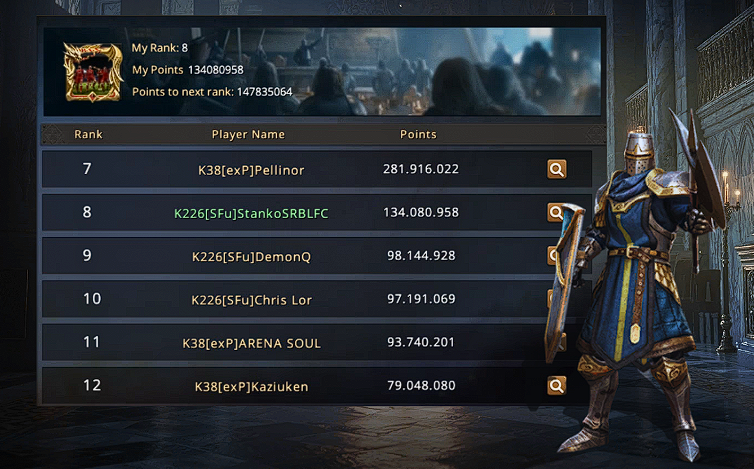This screenshot has width=754, height=469.
Task: Sort by the Points column header
Action: pos(418,134)
